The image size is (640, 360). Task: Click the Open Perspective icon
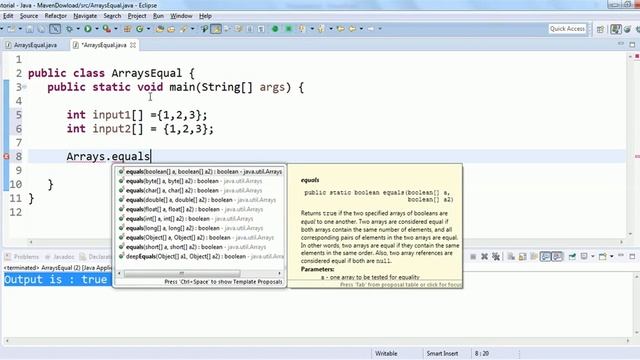coord(600,29)
